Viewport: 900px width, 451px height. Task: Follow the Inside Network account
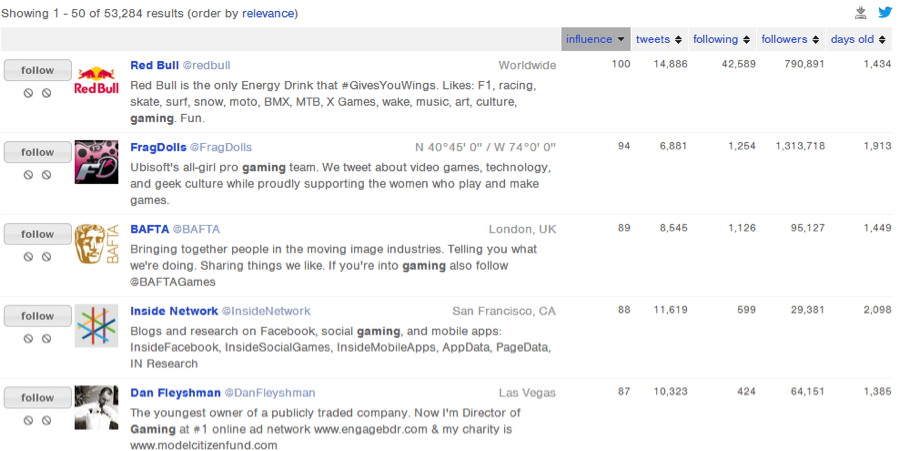tap(38, 316)
